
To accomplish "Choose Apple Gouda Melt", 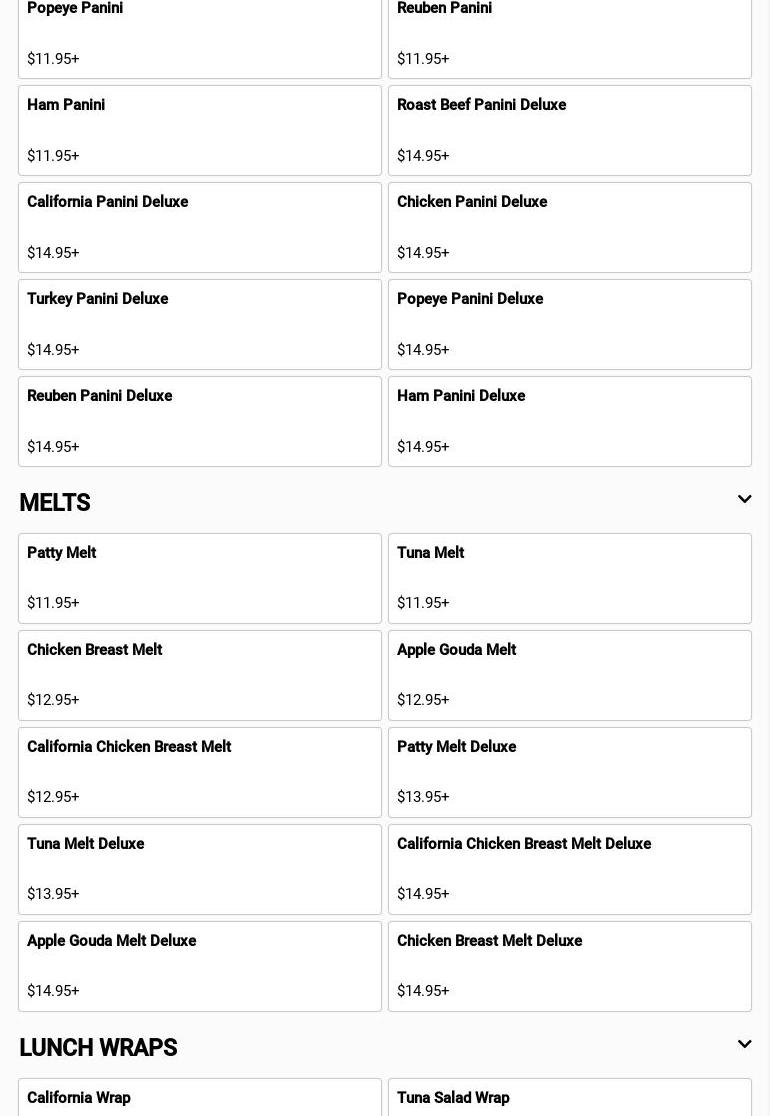I will click(x=570, y=675).
